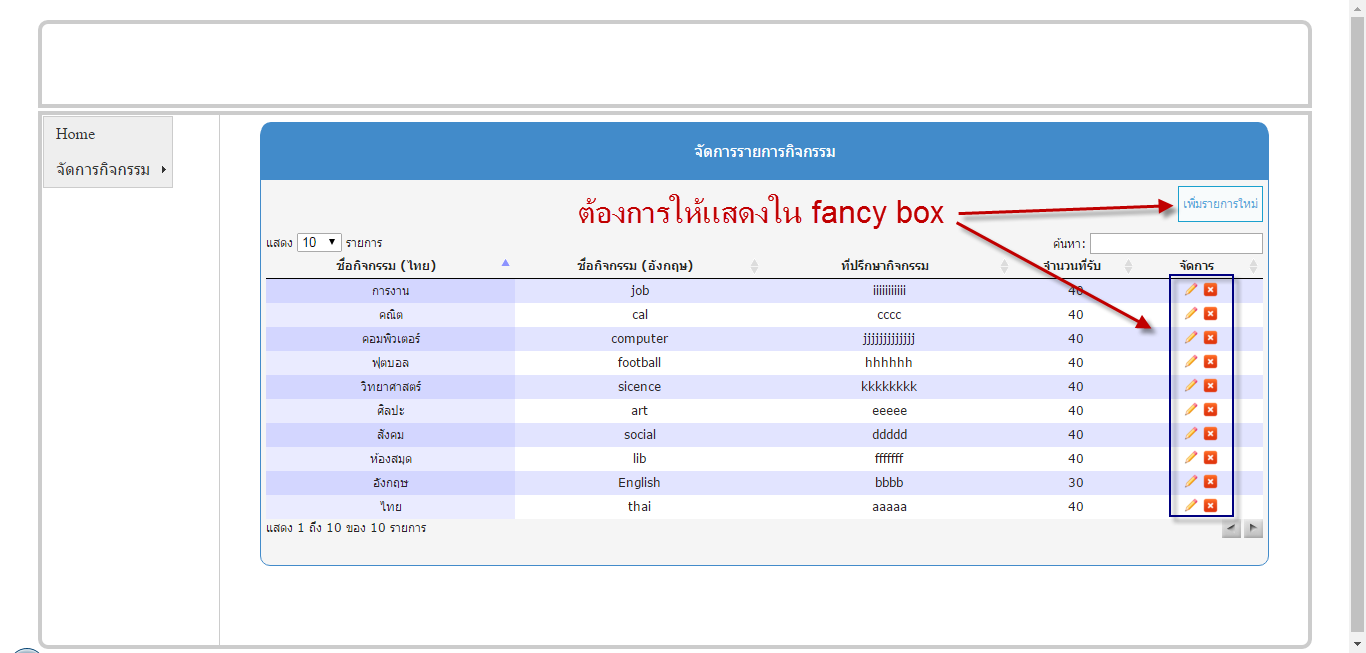Click เพิ่มรายการใหม่ button
The height and width of the screenshot is (653, 1366).
point(1220,204)
